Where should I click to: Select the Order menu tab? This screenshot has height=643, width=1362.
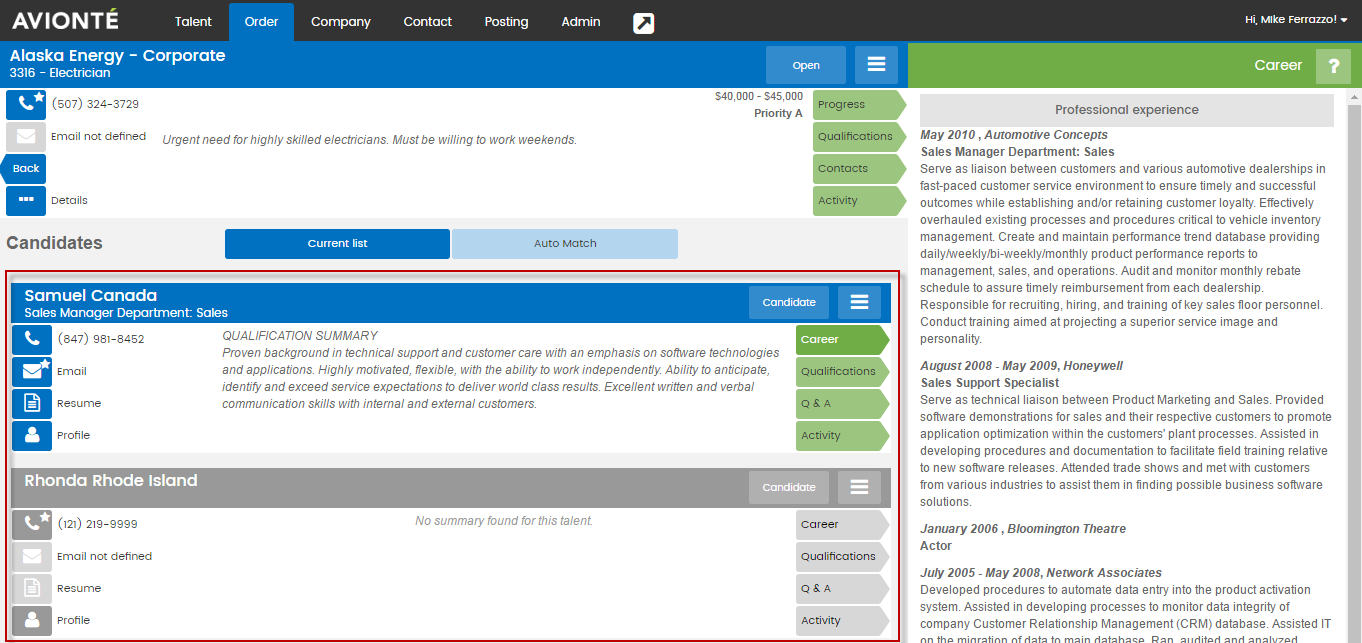(x=261, y=22)
